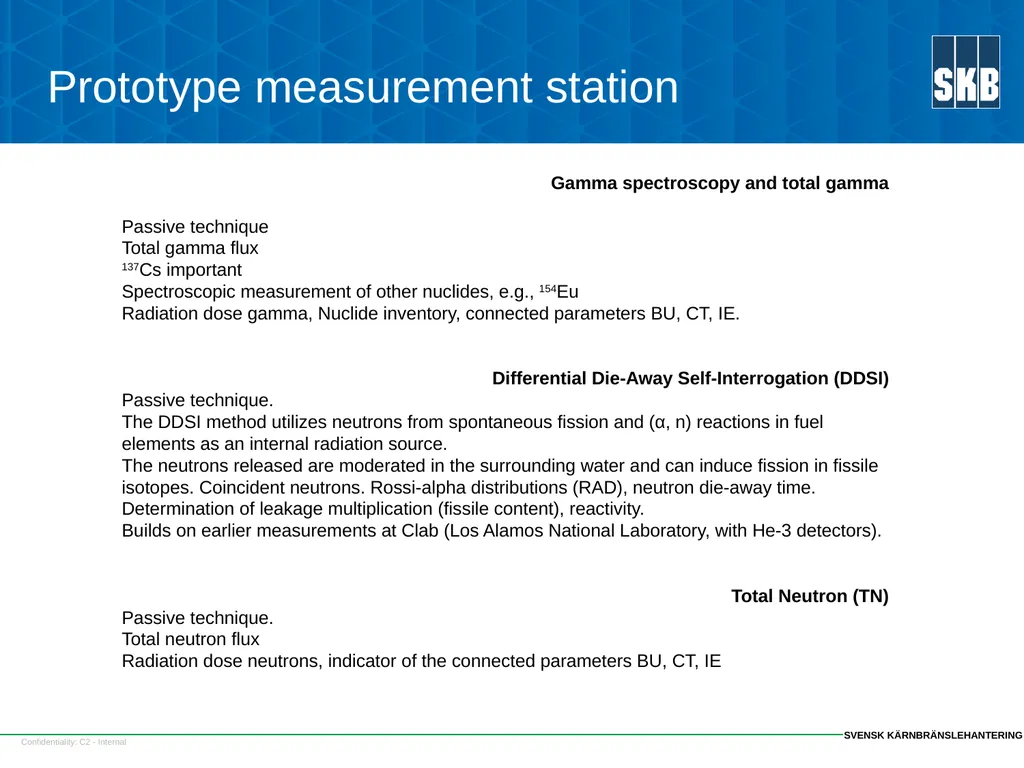Click the line "Total neutron flux"
Image resolution: width=1024 pixels, height=768 pixels.
pyautogui.click(x=191, y=639)
